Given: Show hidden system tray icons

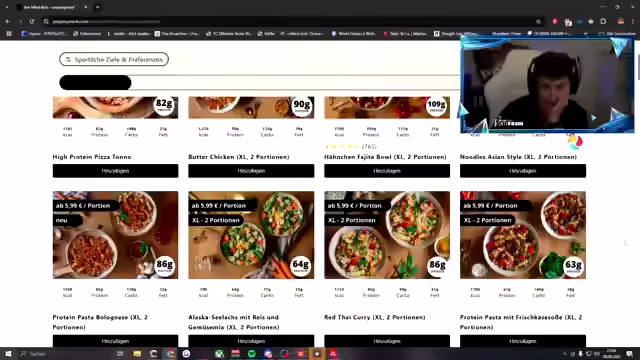Looking at the screenshot, I should click(x=565, y=354).
